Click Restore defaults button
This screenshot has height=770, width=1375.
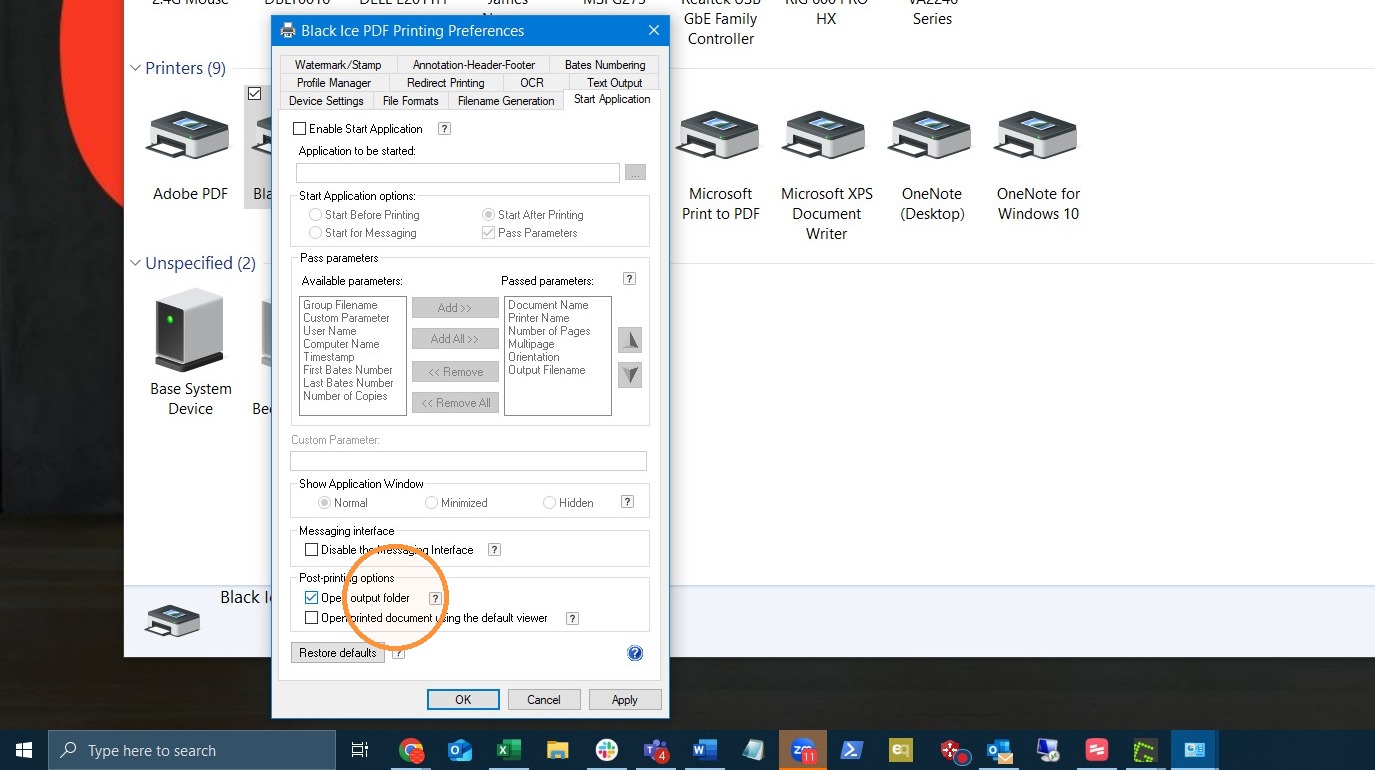point(338,653)
